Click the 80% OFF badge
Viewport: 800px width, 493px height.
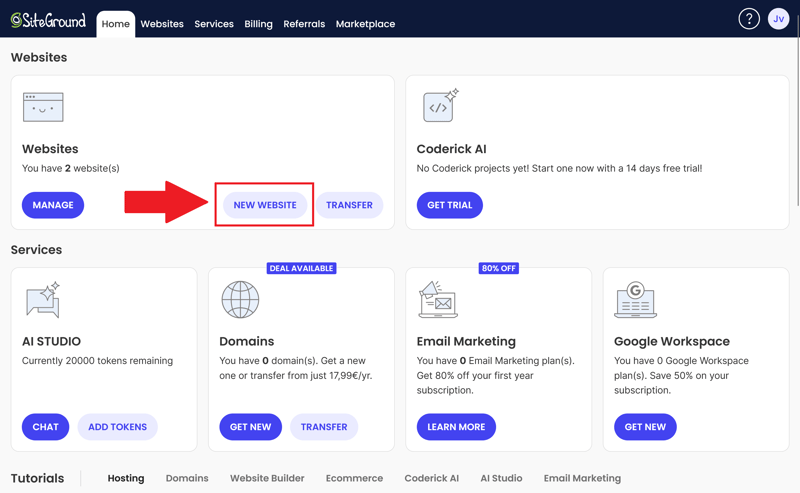[x=499, y=268]
